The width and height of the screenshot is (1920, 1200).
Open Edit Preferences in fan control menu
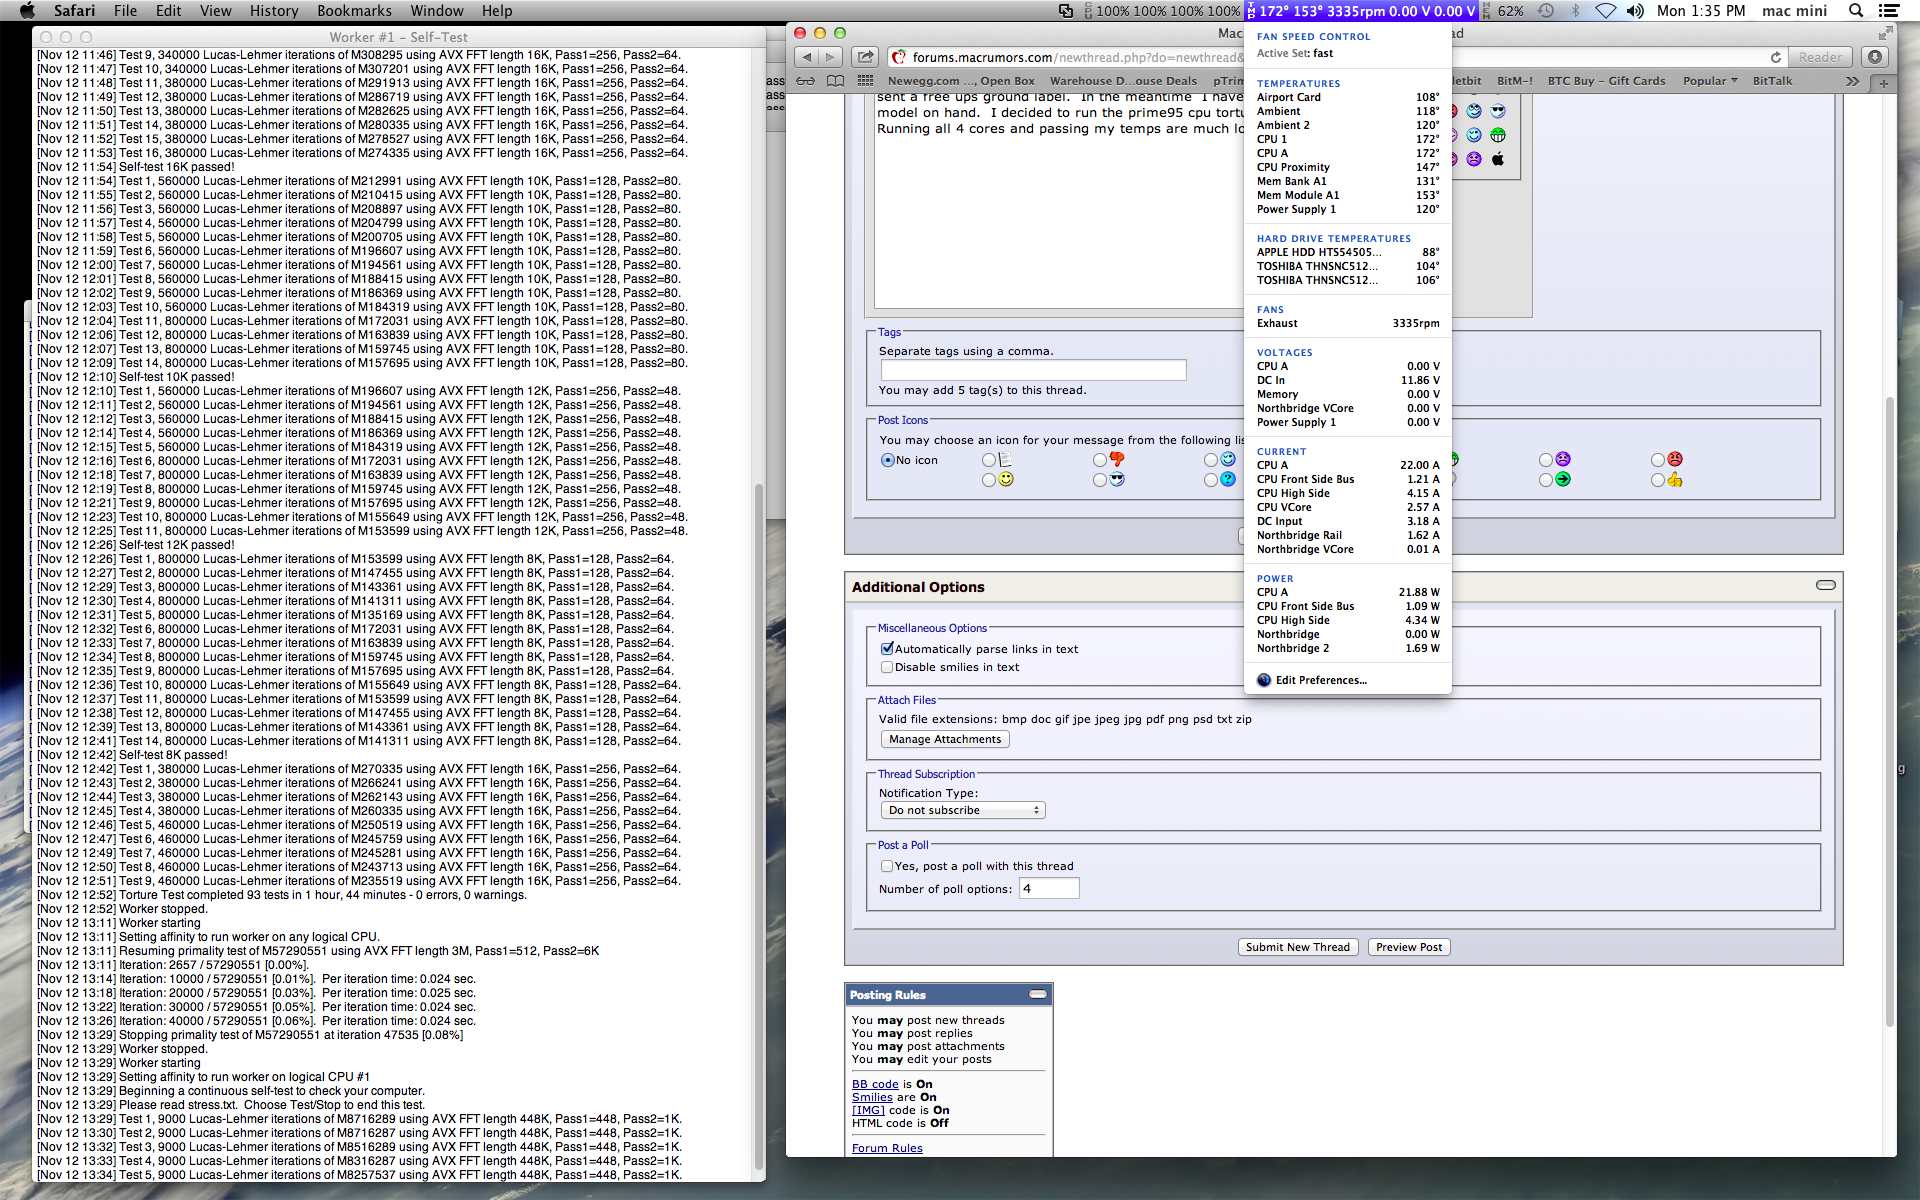pyautogui.click(x=1321, y=680)
